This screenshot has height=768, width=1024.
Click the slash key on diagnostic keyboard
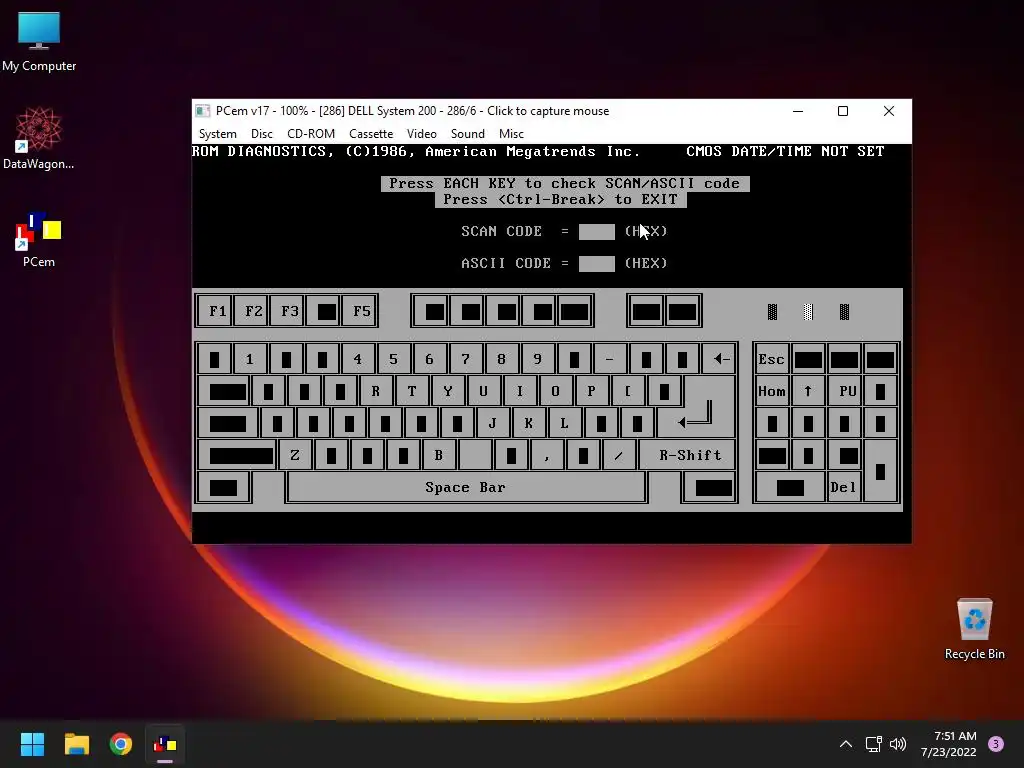click(x=618, y=455)
